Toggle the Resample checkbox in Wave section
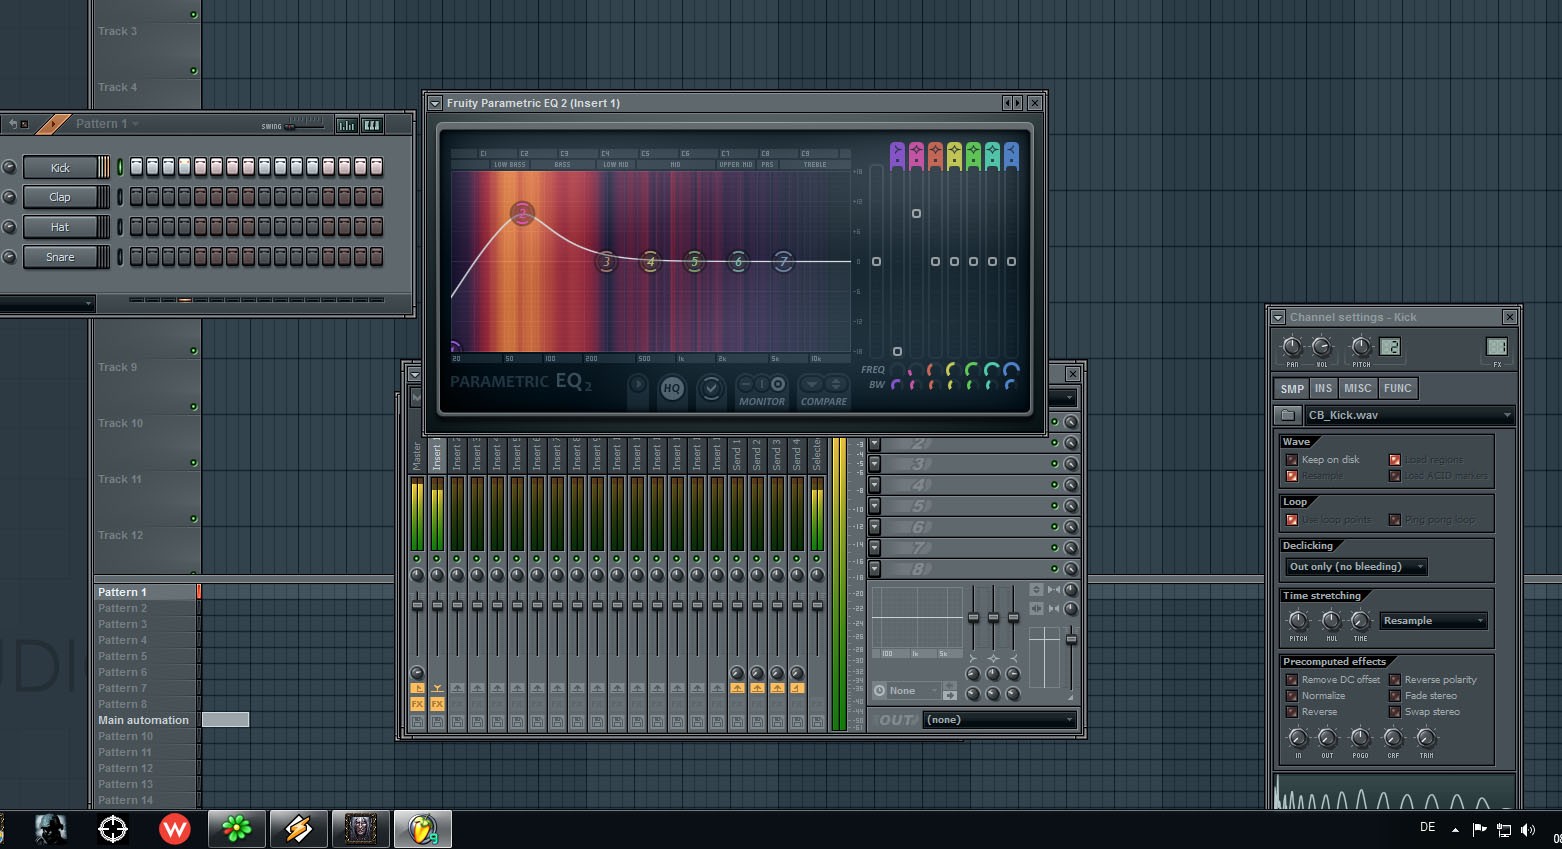This screenshot has width=1562, height=849. [1292, 476]
